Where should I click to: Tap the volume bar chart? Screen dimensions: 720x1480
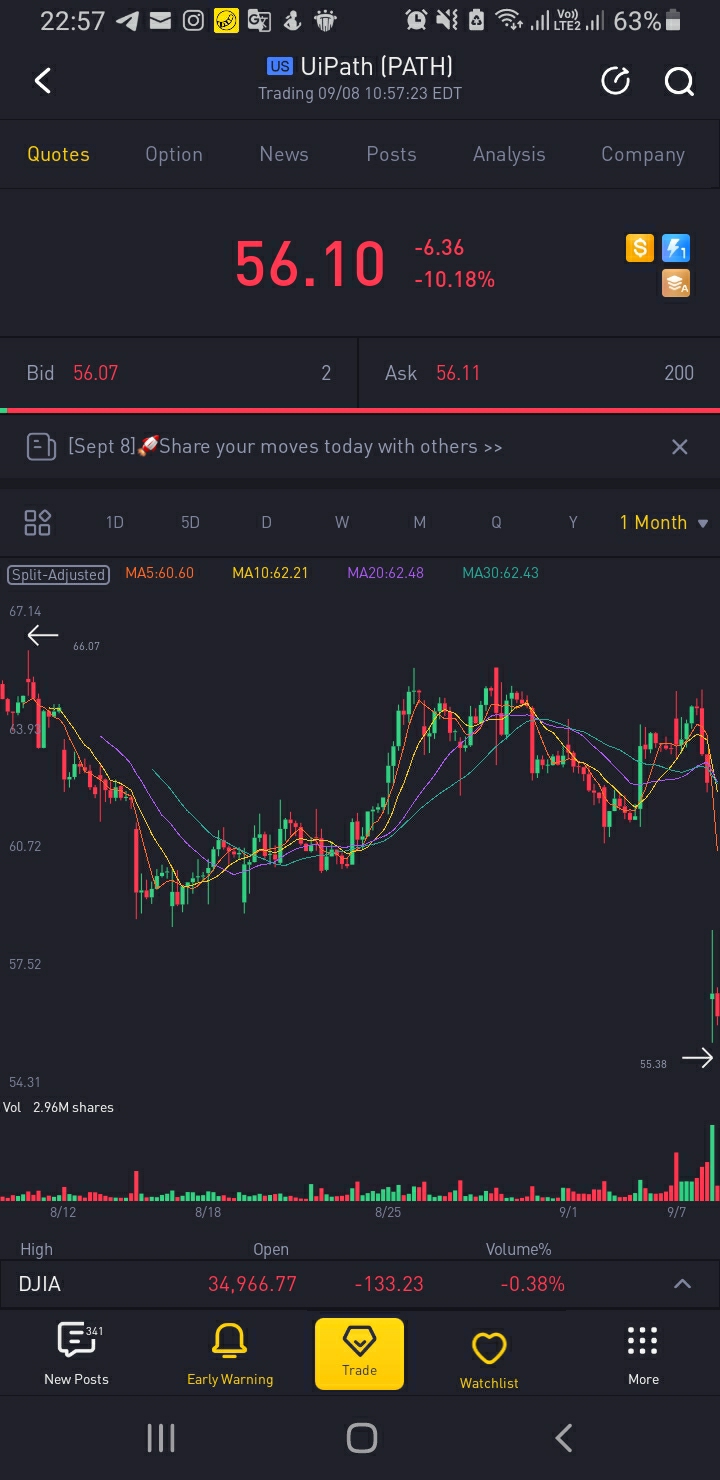[360, 1163]
